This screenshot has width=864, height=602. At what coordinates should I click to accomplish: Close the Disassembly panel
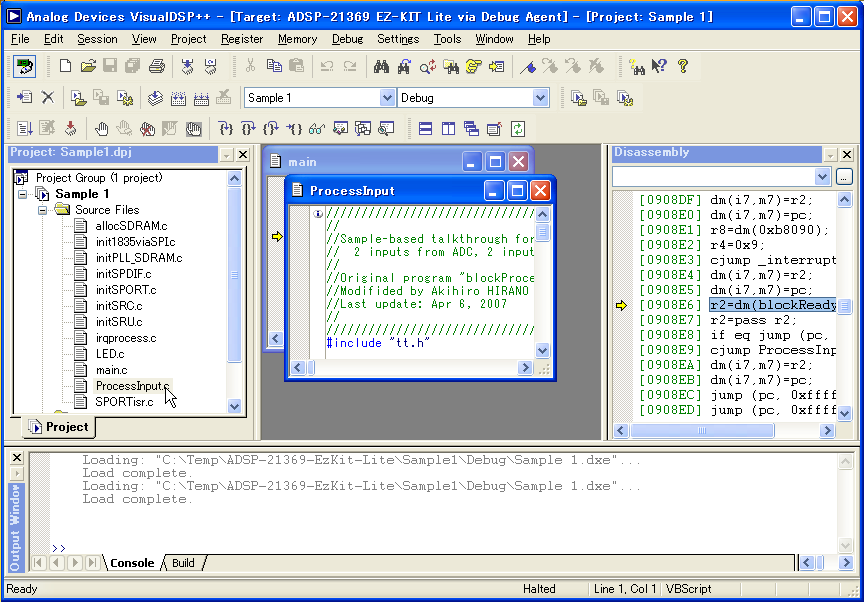[847, 155]
